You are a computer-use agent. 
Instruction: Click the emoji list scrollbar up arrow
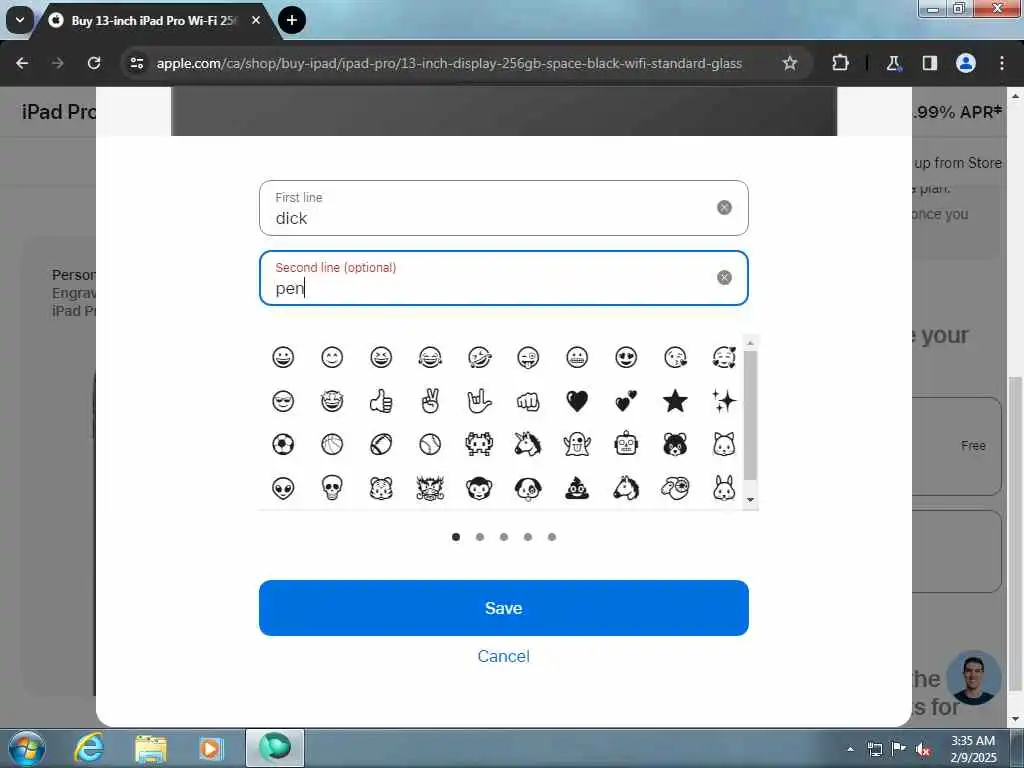point(750,342)
